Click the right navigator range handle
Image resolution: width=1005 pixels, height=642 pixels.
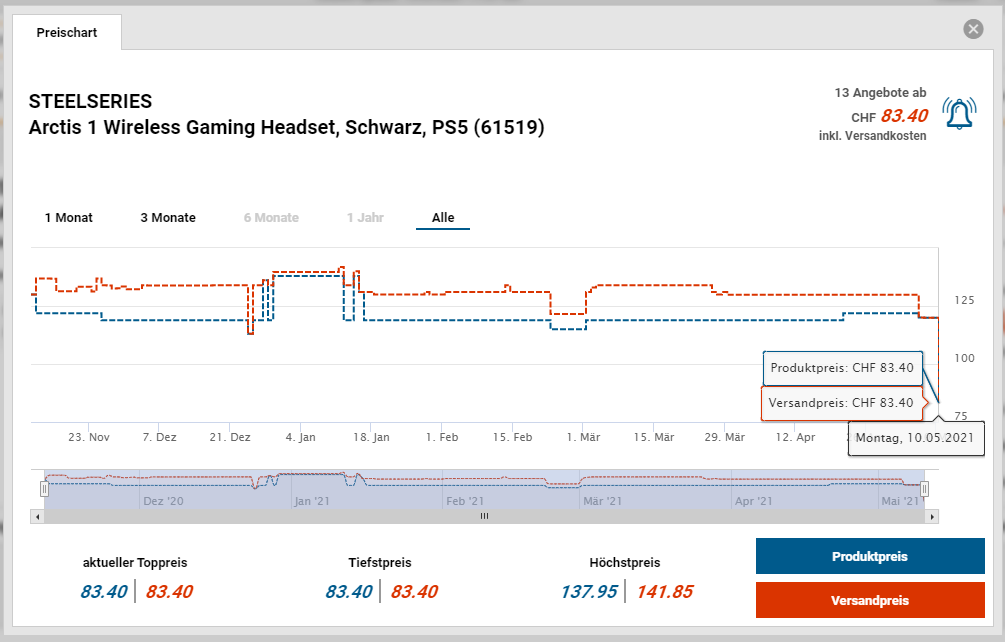coord(925,488)
